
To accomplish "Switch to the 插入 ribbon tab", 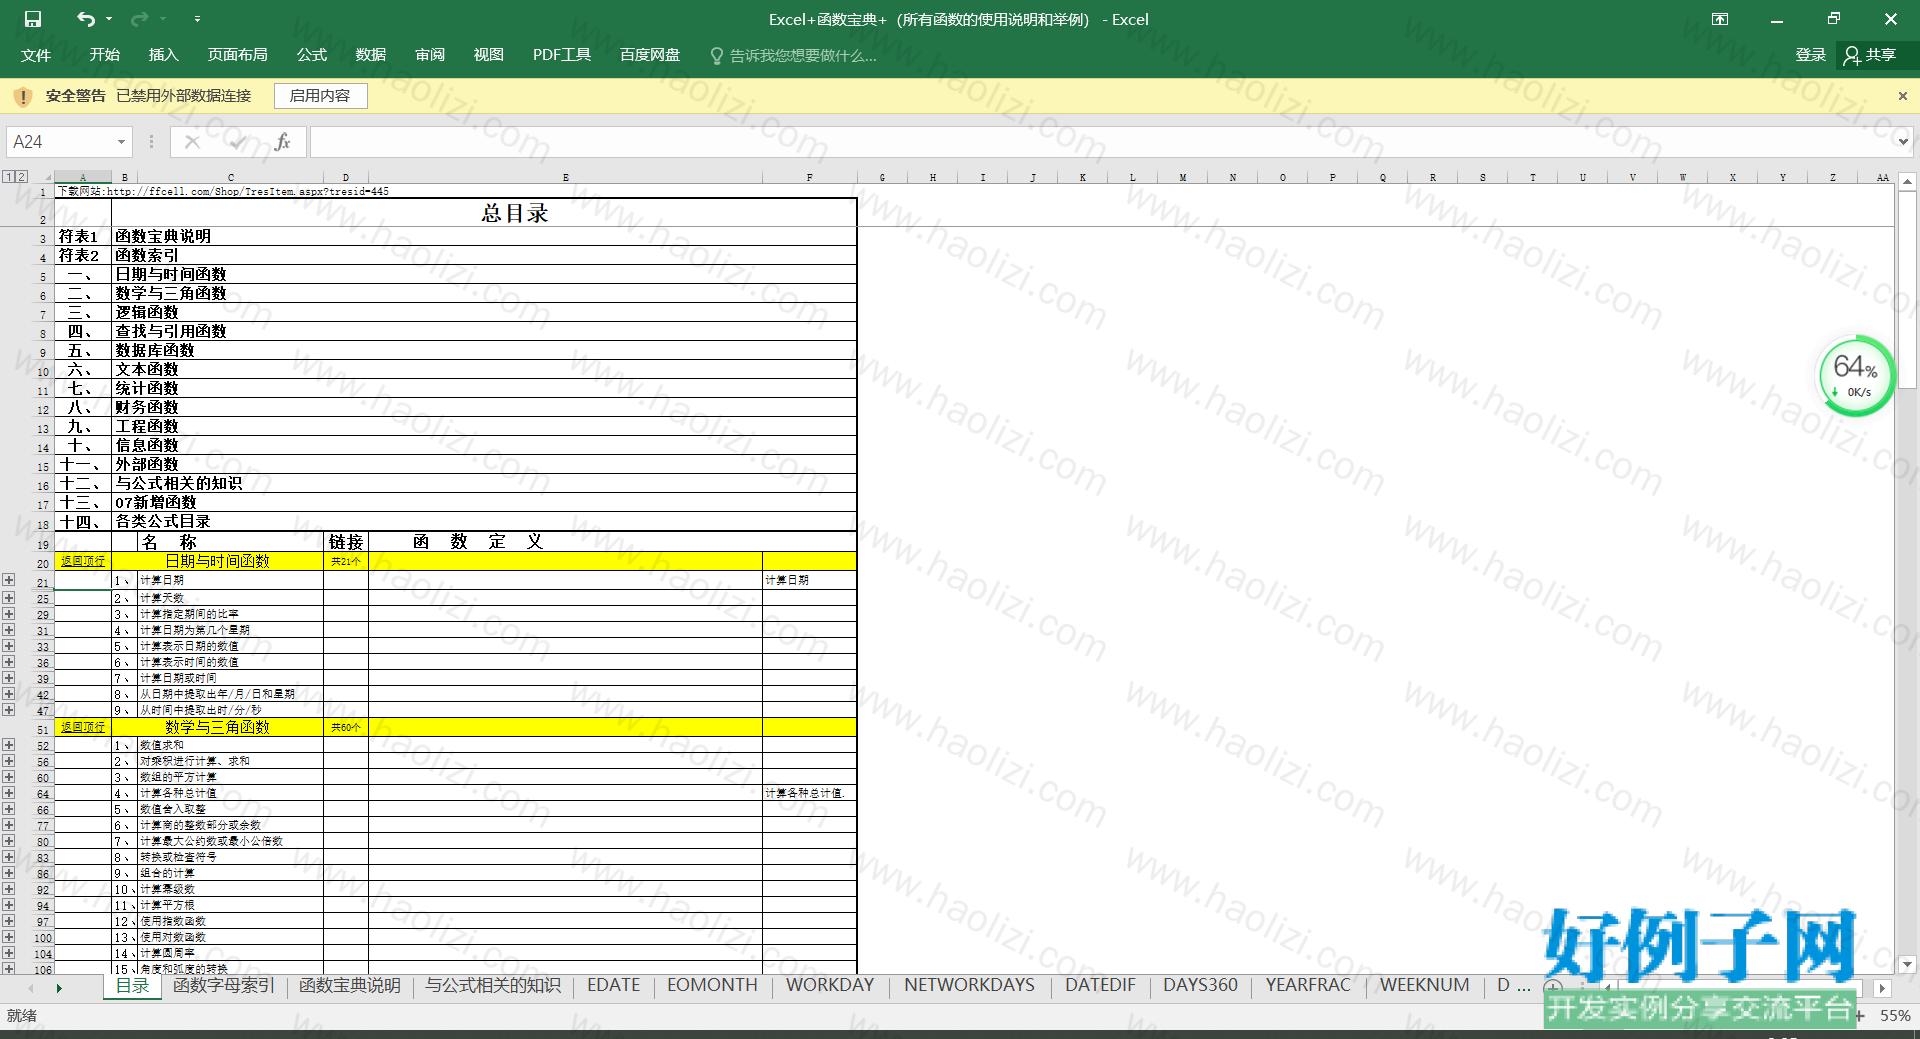I will [163, 55].
